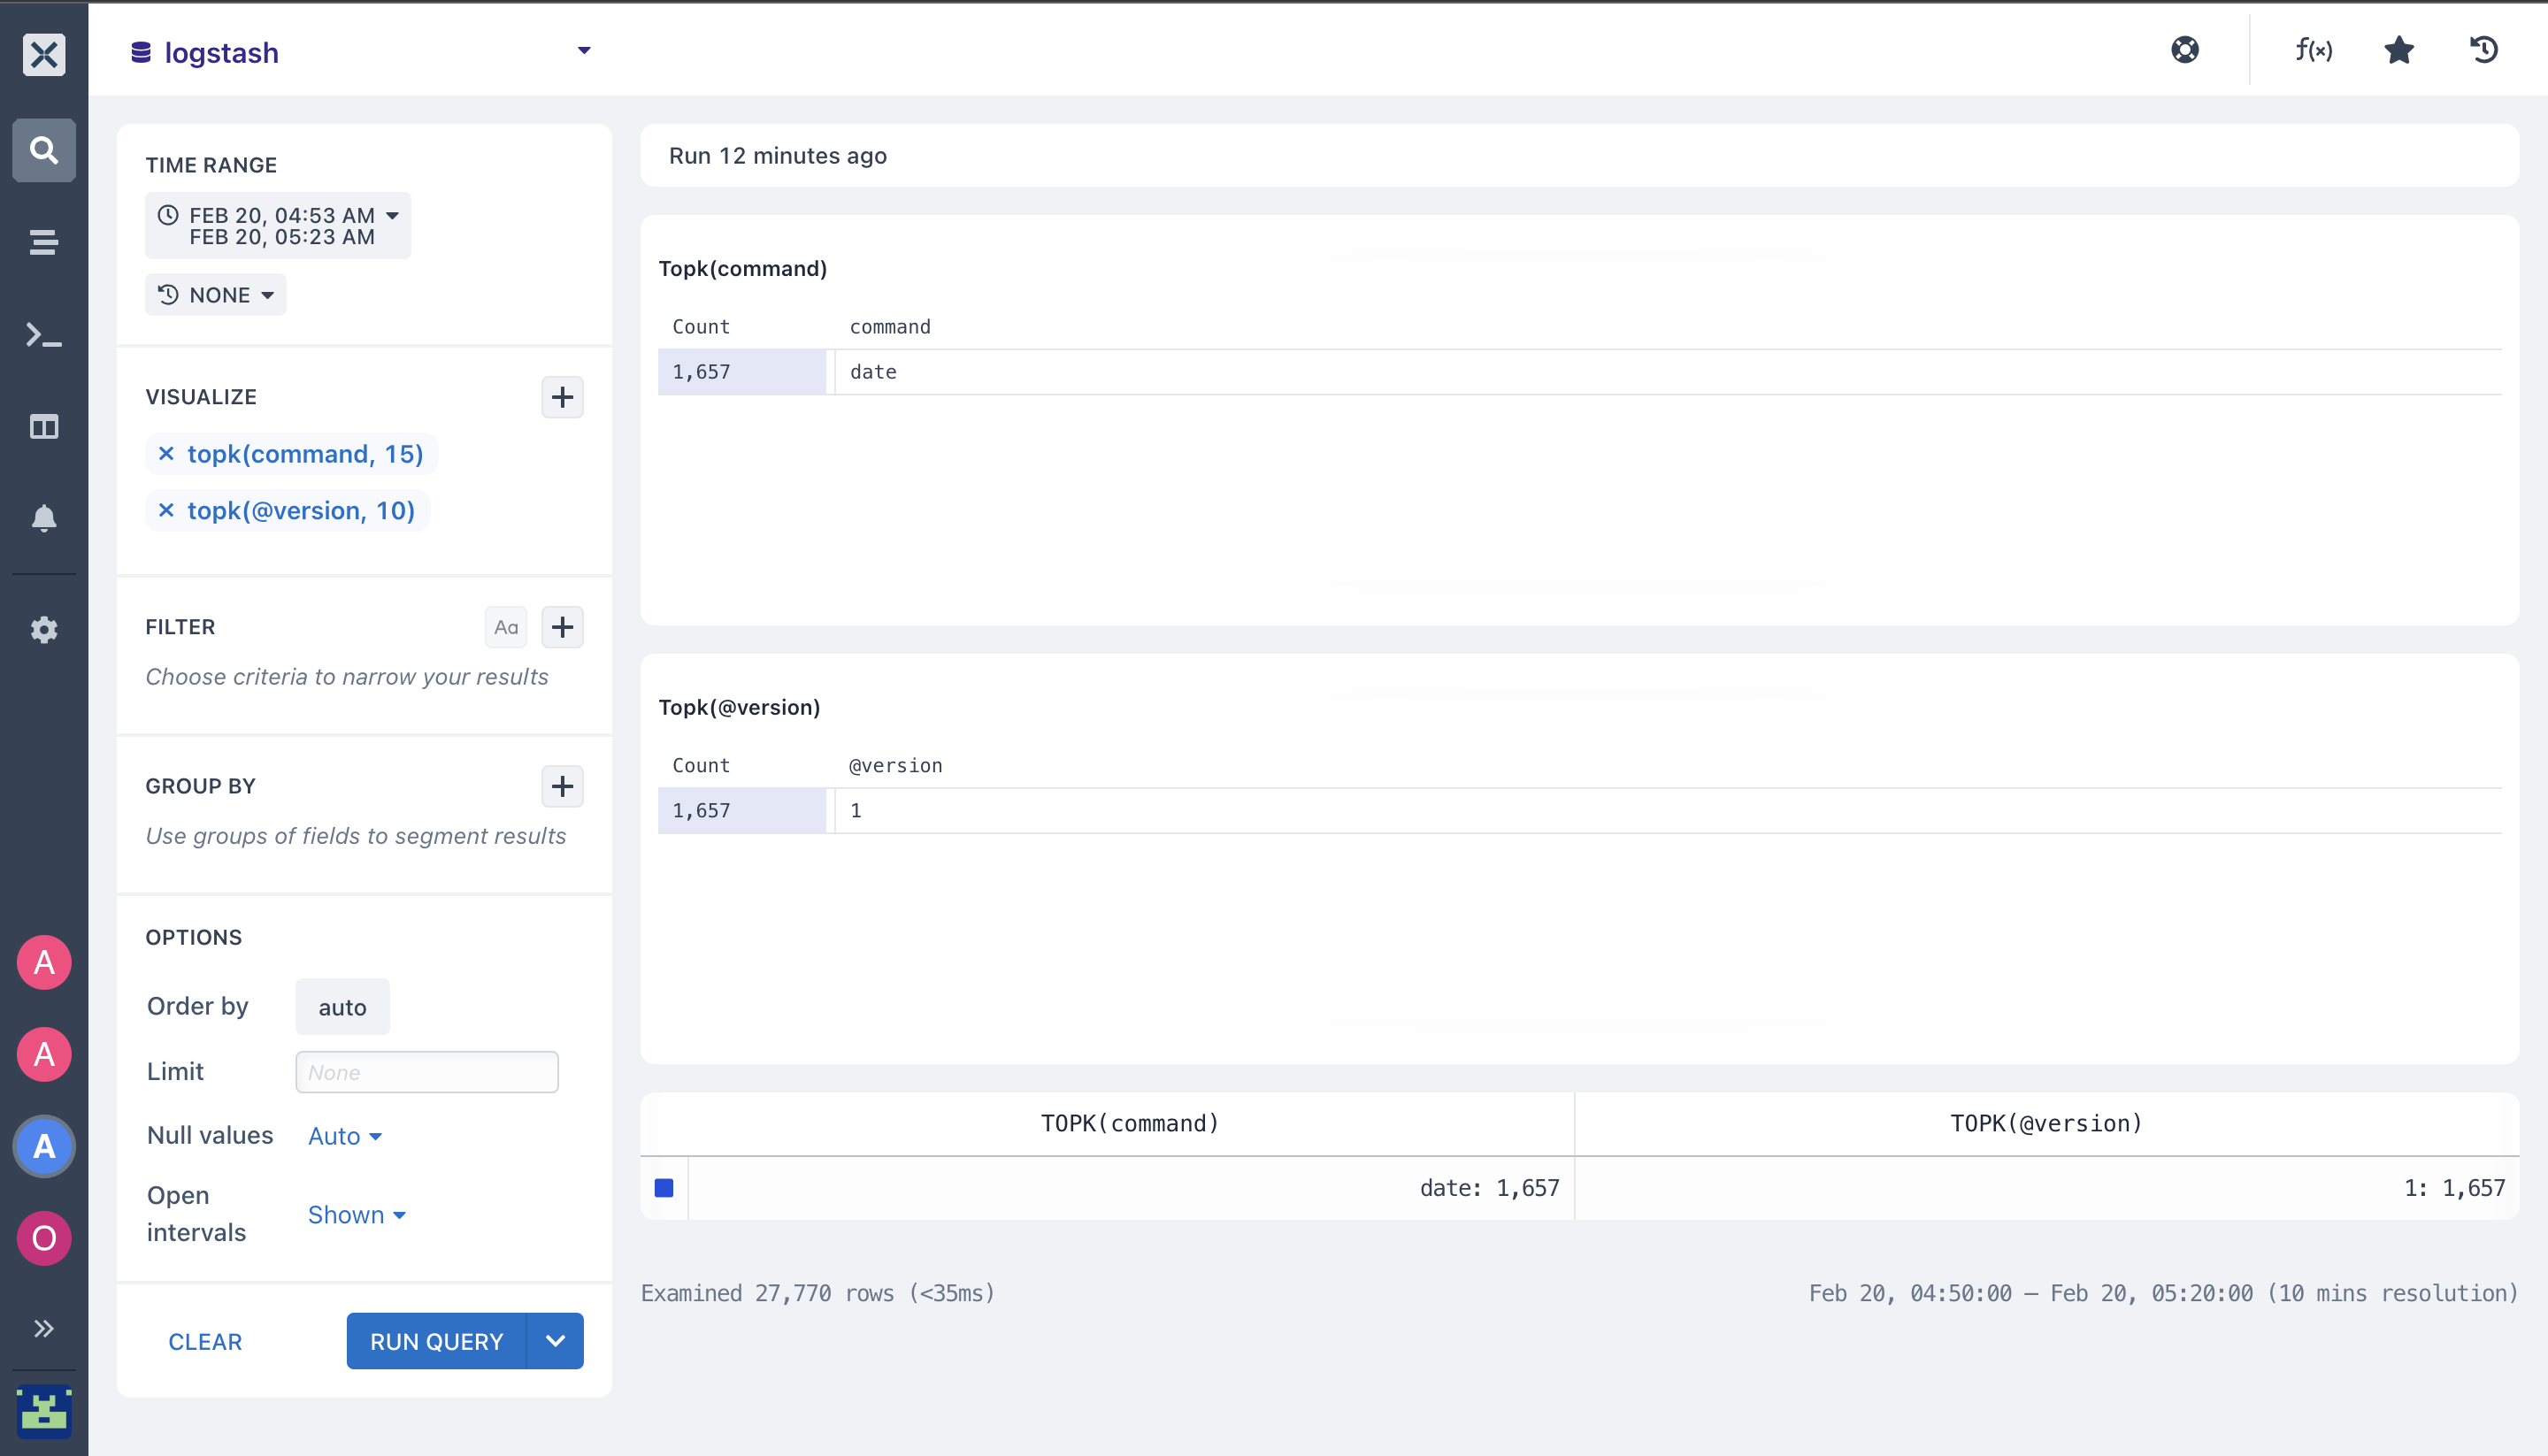2548x1456 pixels.
Task: Open the console prompt icon in sidebar
Action: click(x=44, y=335)
